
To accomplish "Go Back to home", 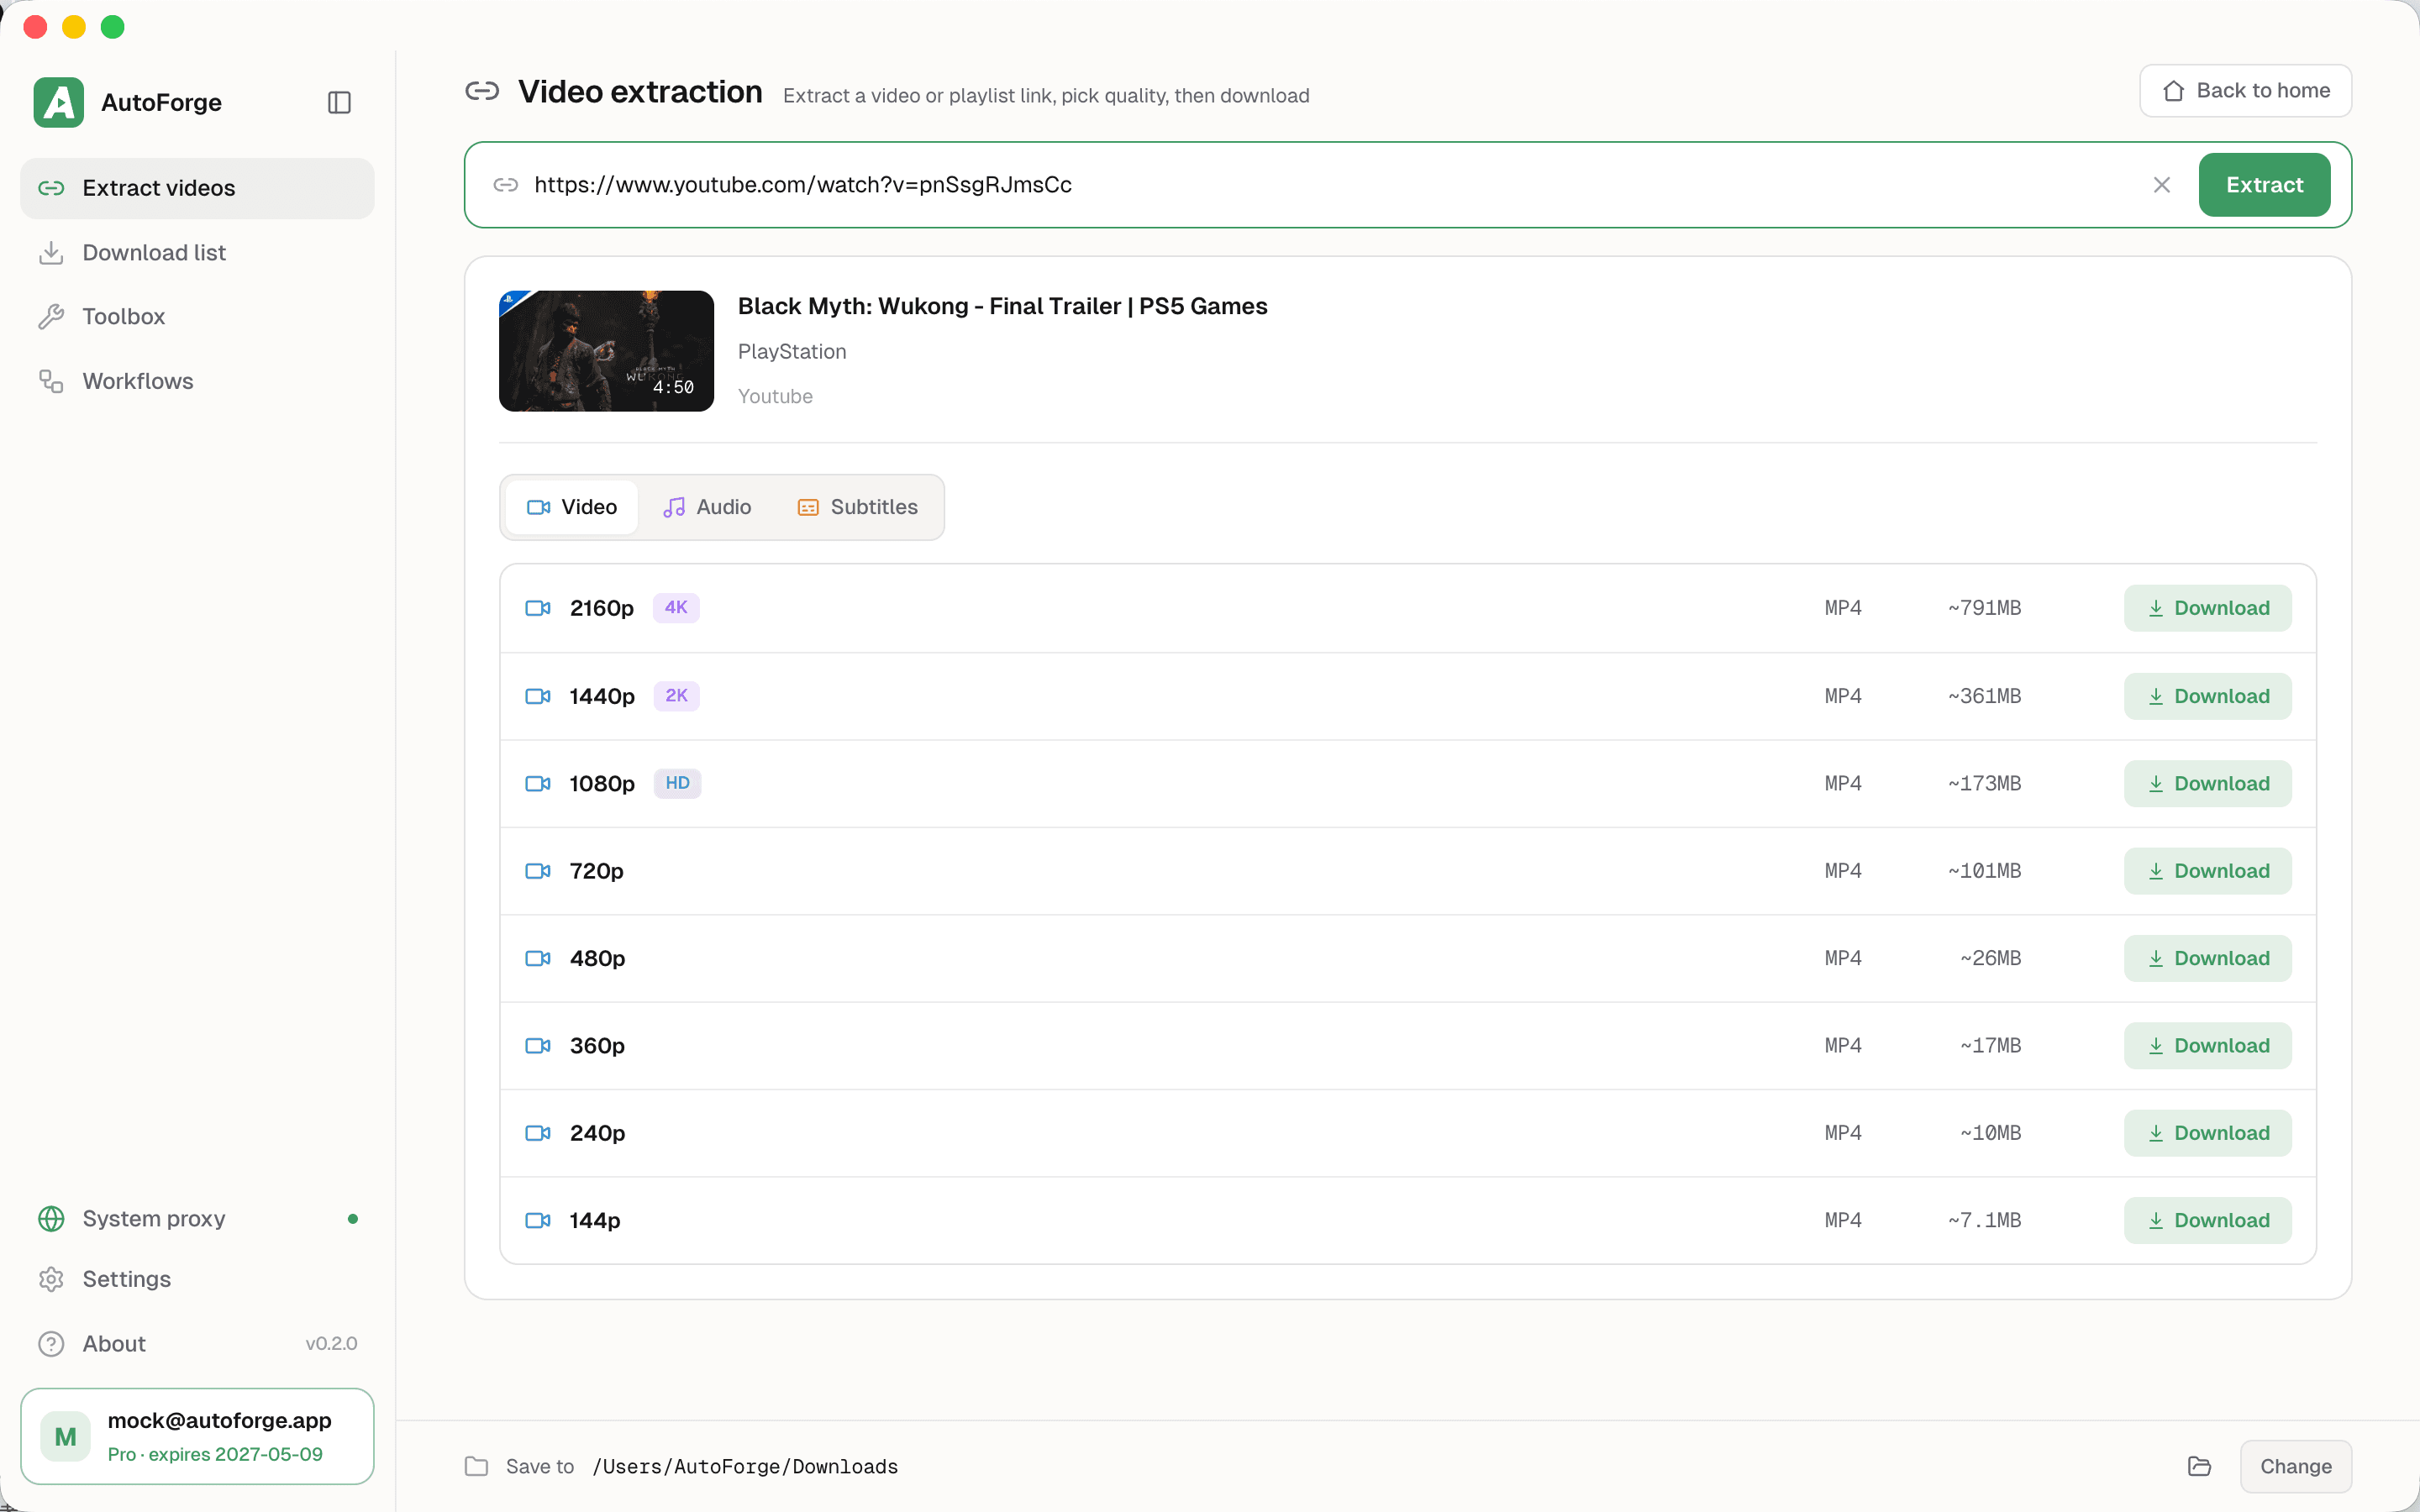I will (2245, 91).
